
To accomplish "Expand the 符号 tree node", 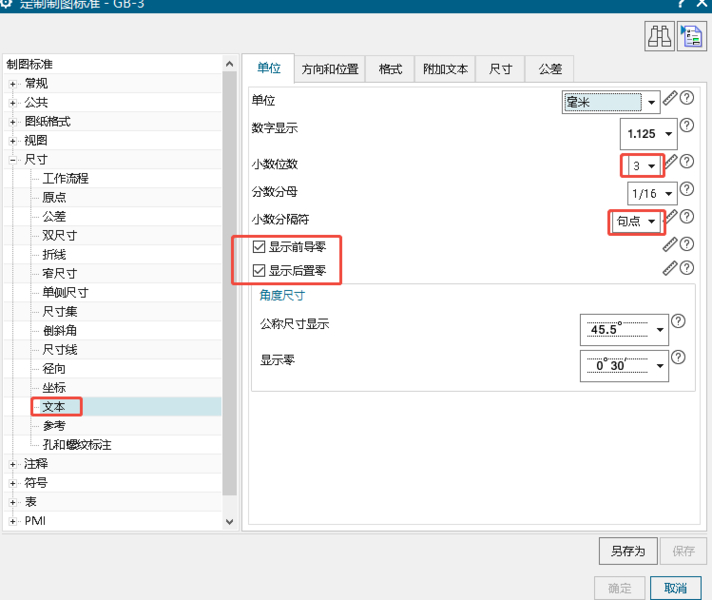I will click(13, 483).
